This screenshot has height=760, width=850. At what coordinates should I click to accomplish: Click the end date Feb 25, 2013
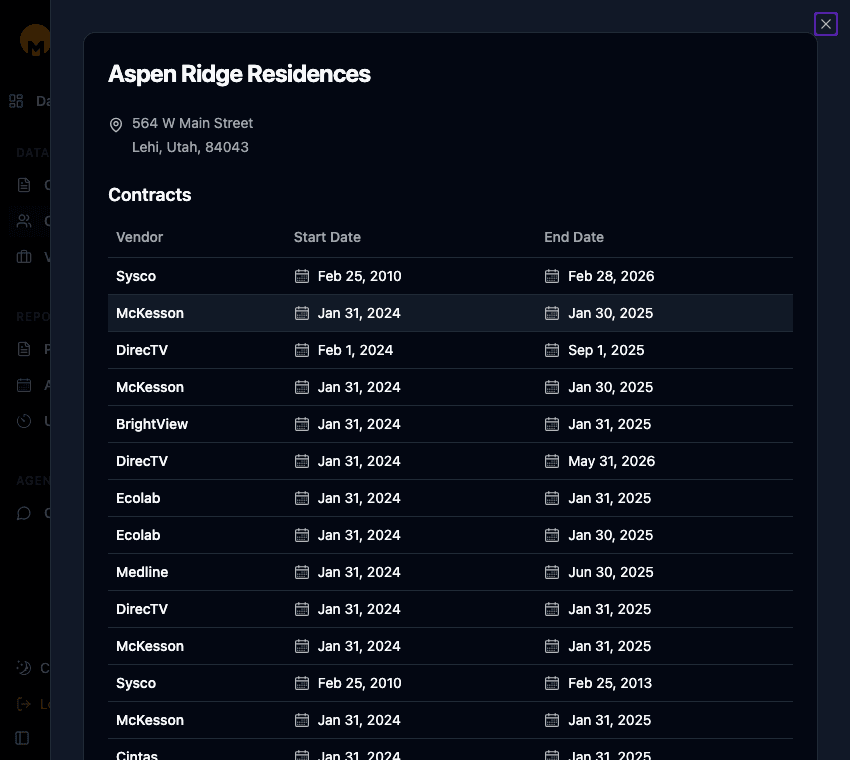tap(610, 683)
